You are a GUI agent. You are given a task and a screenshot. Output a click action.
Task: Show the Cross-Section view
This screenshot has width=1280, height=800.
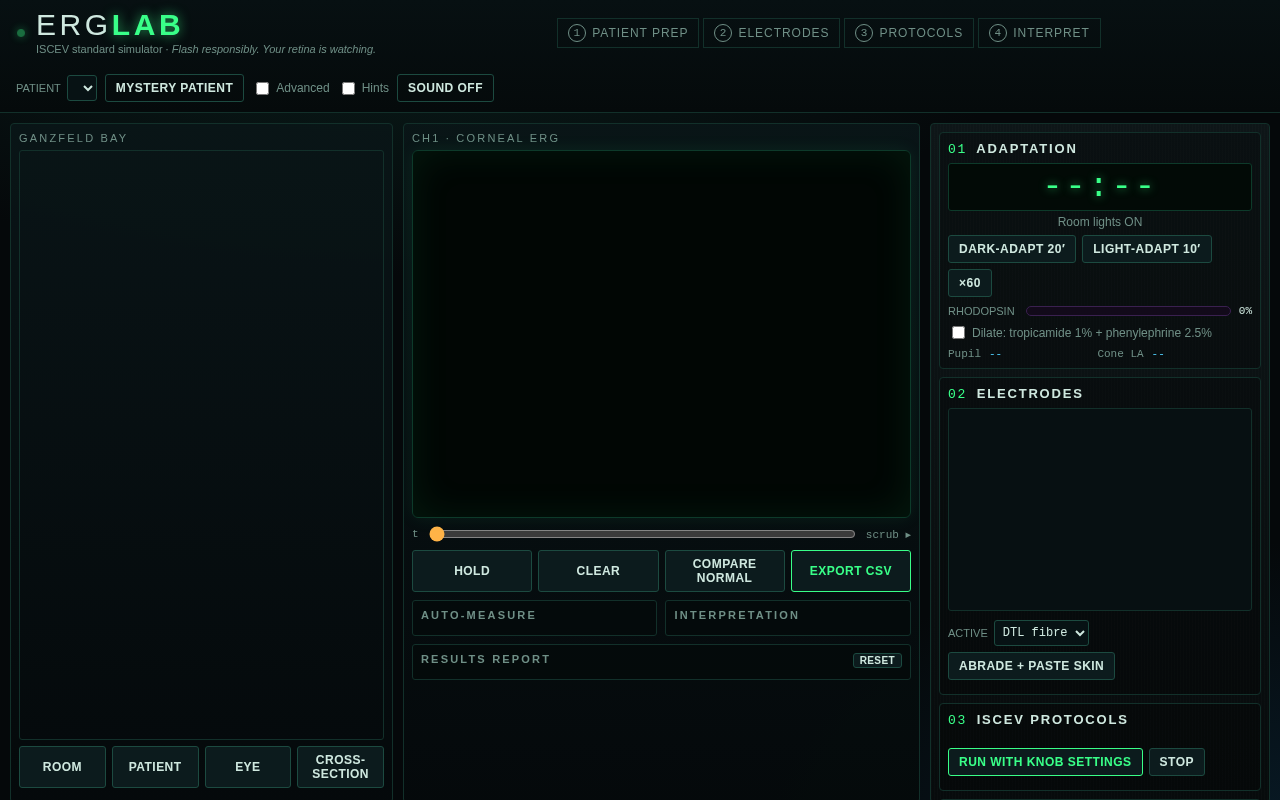click(x=340, y=767)
